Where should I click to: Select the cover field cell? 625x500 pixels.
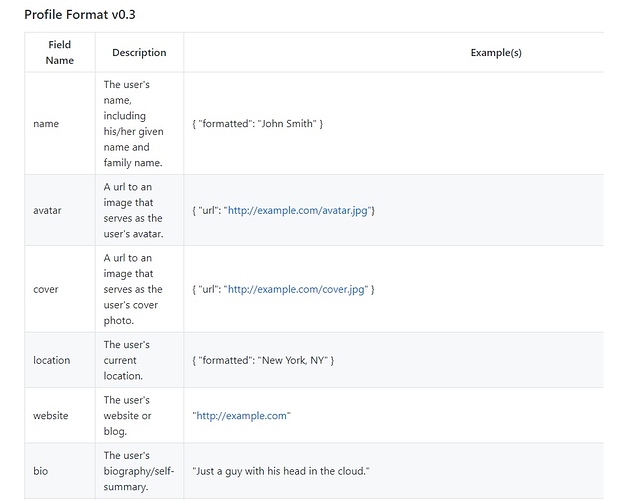60,289
